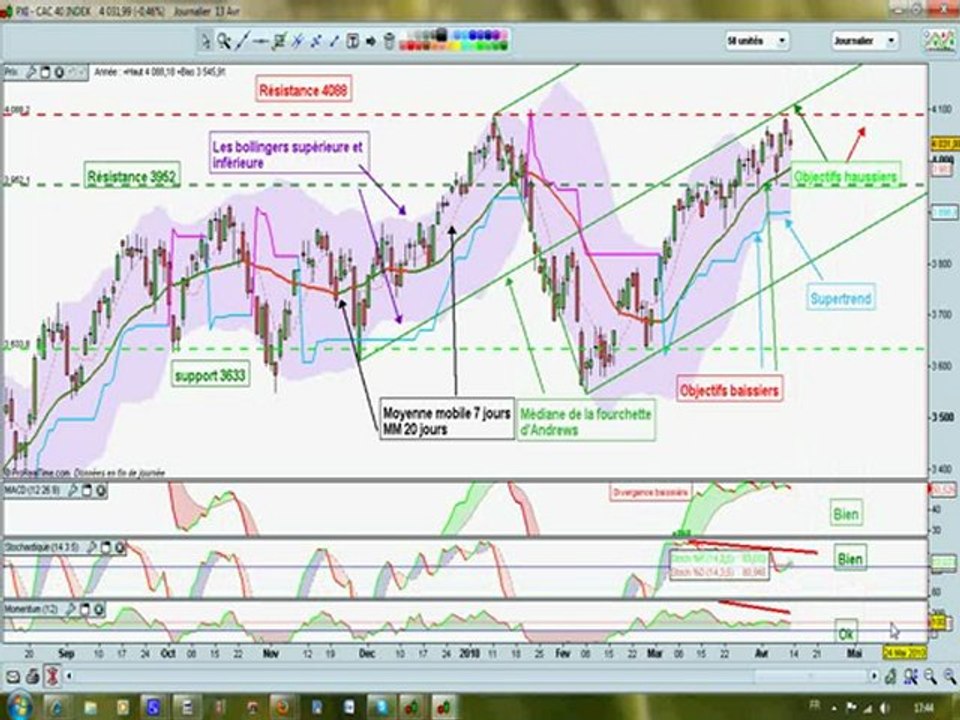Click the 'Bien' label in MACD panel
Screen dimensions: 960x720
(846, 513)
